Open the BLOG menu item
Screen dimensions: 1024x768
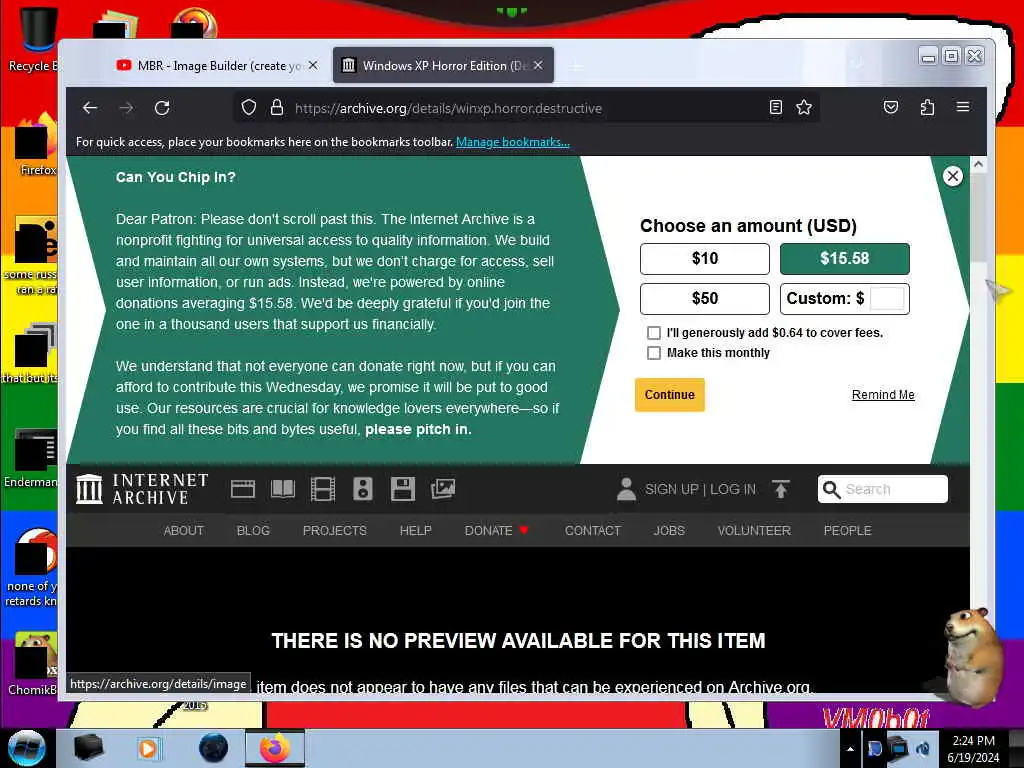click(253, 530)
